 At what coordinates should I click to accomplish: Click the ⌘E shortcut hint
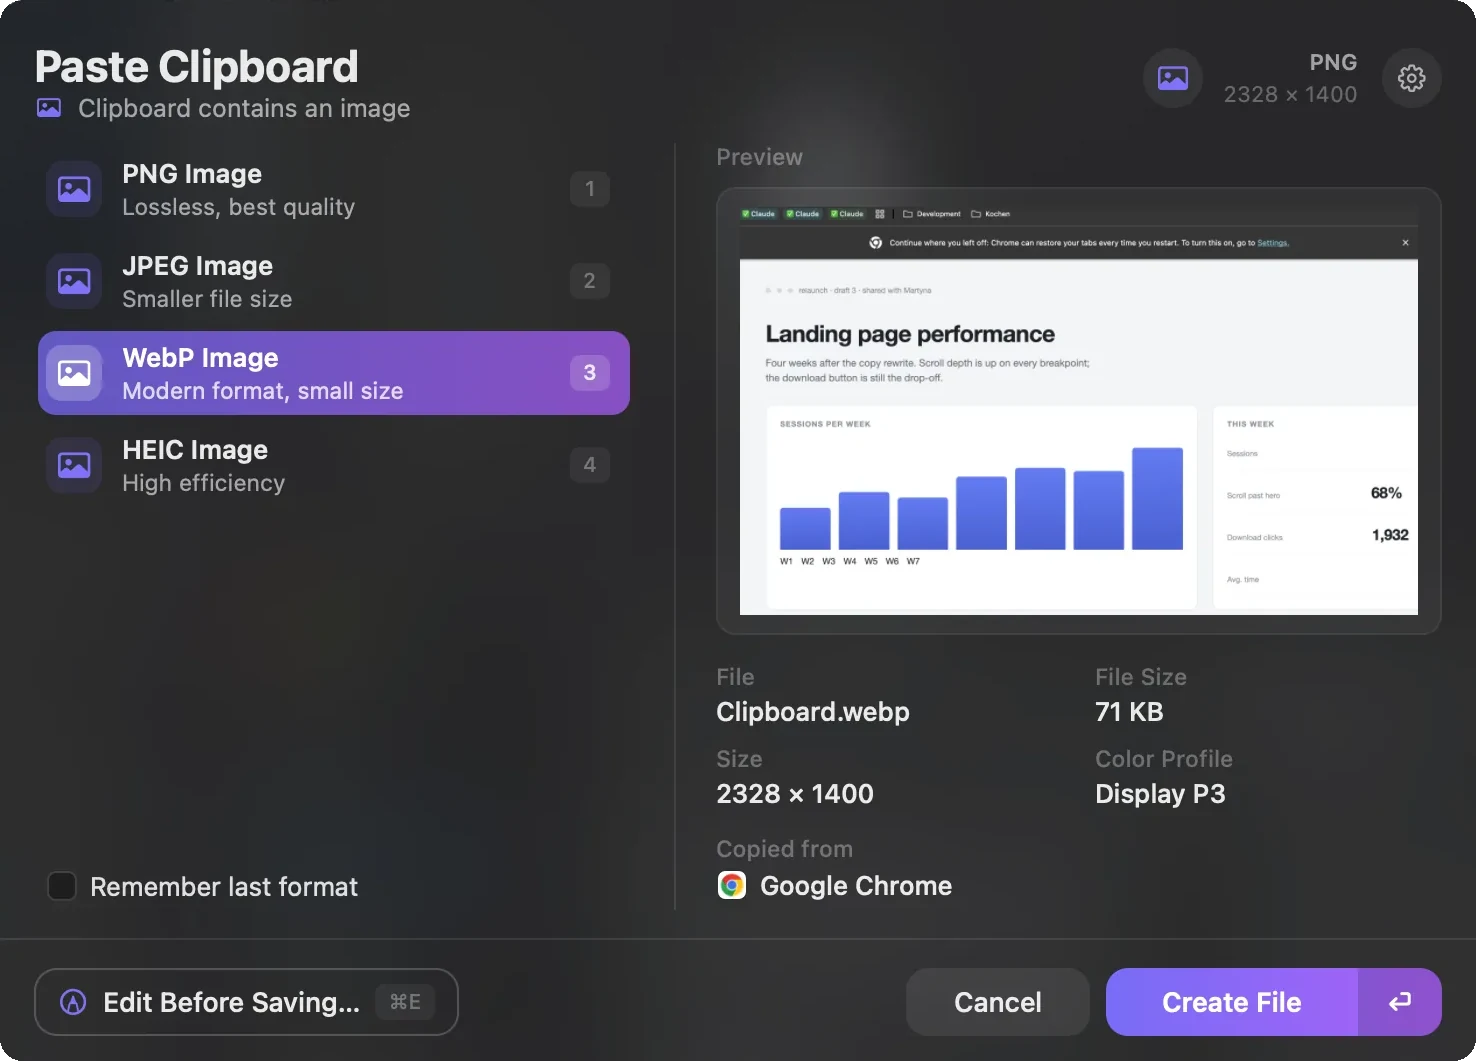[x=405, y=1002]
